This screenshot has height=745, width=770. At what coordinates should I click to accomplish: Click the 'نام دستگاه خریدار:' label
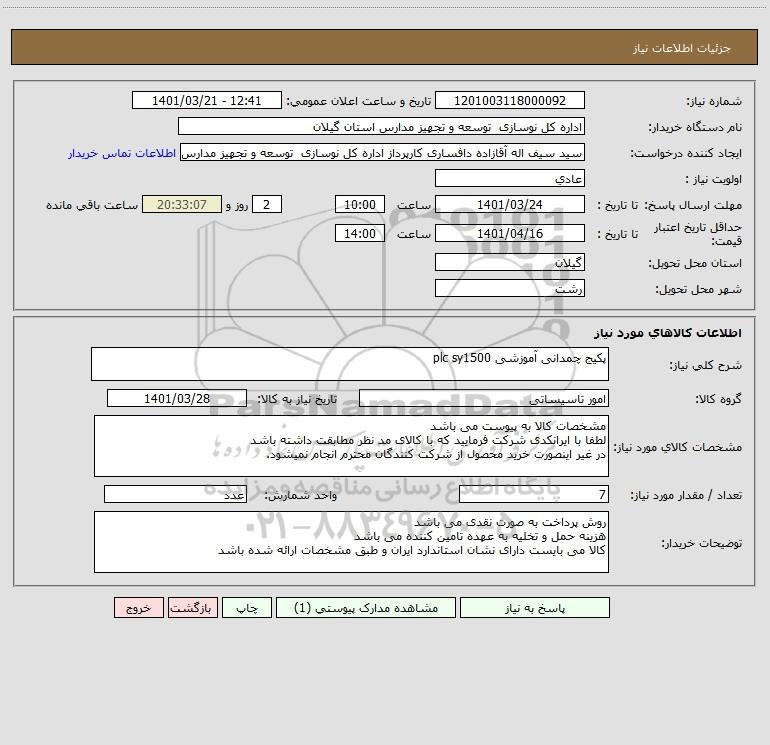pos(695,127)
